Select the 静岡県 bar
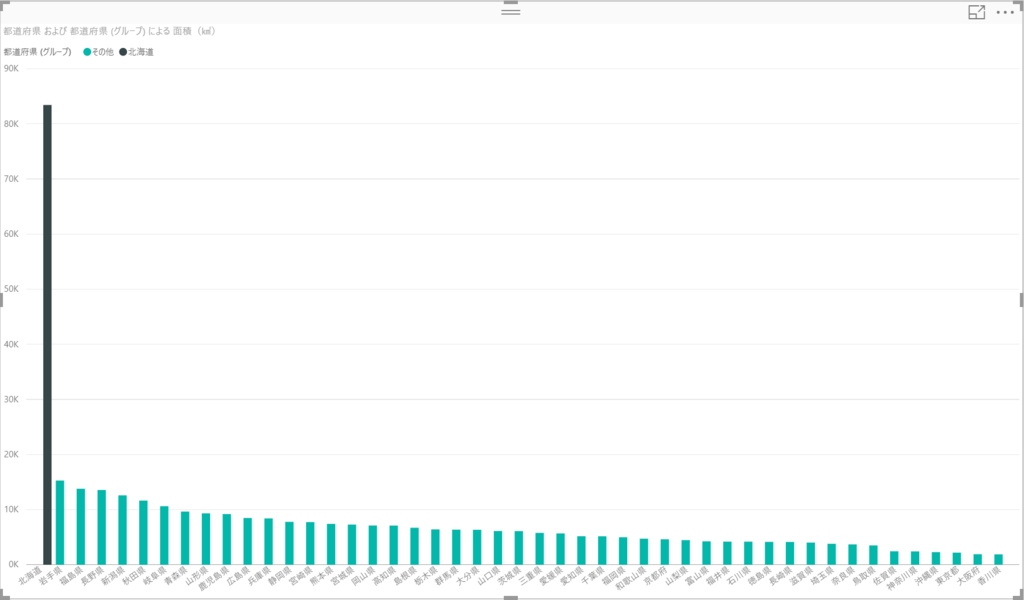This screenshot has height=600, width=1024. click(x=289, y=543)
